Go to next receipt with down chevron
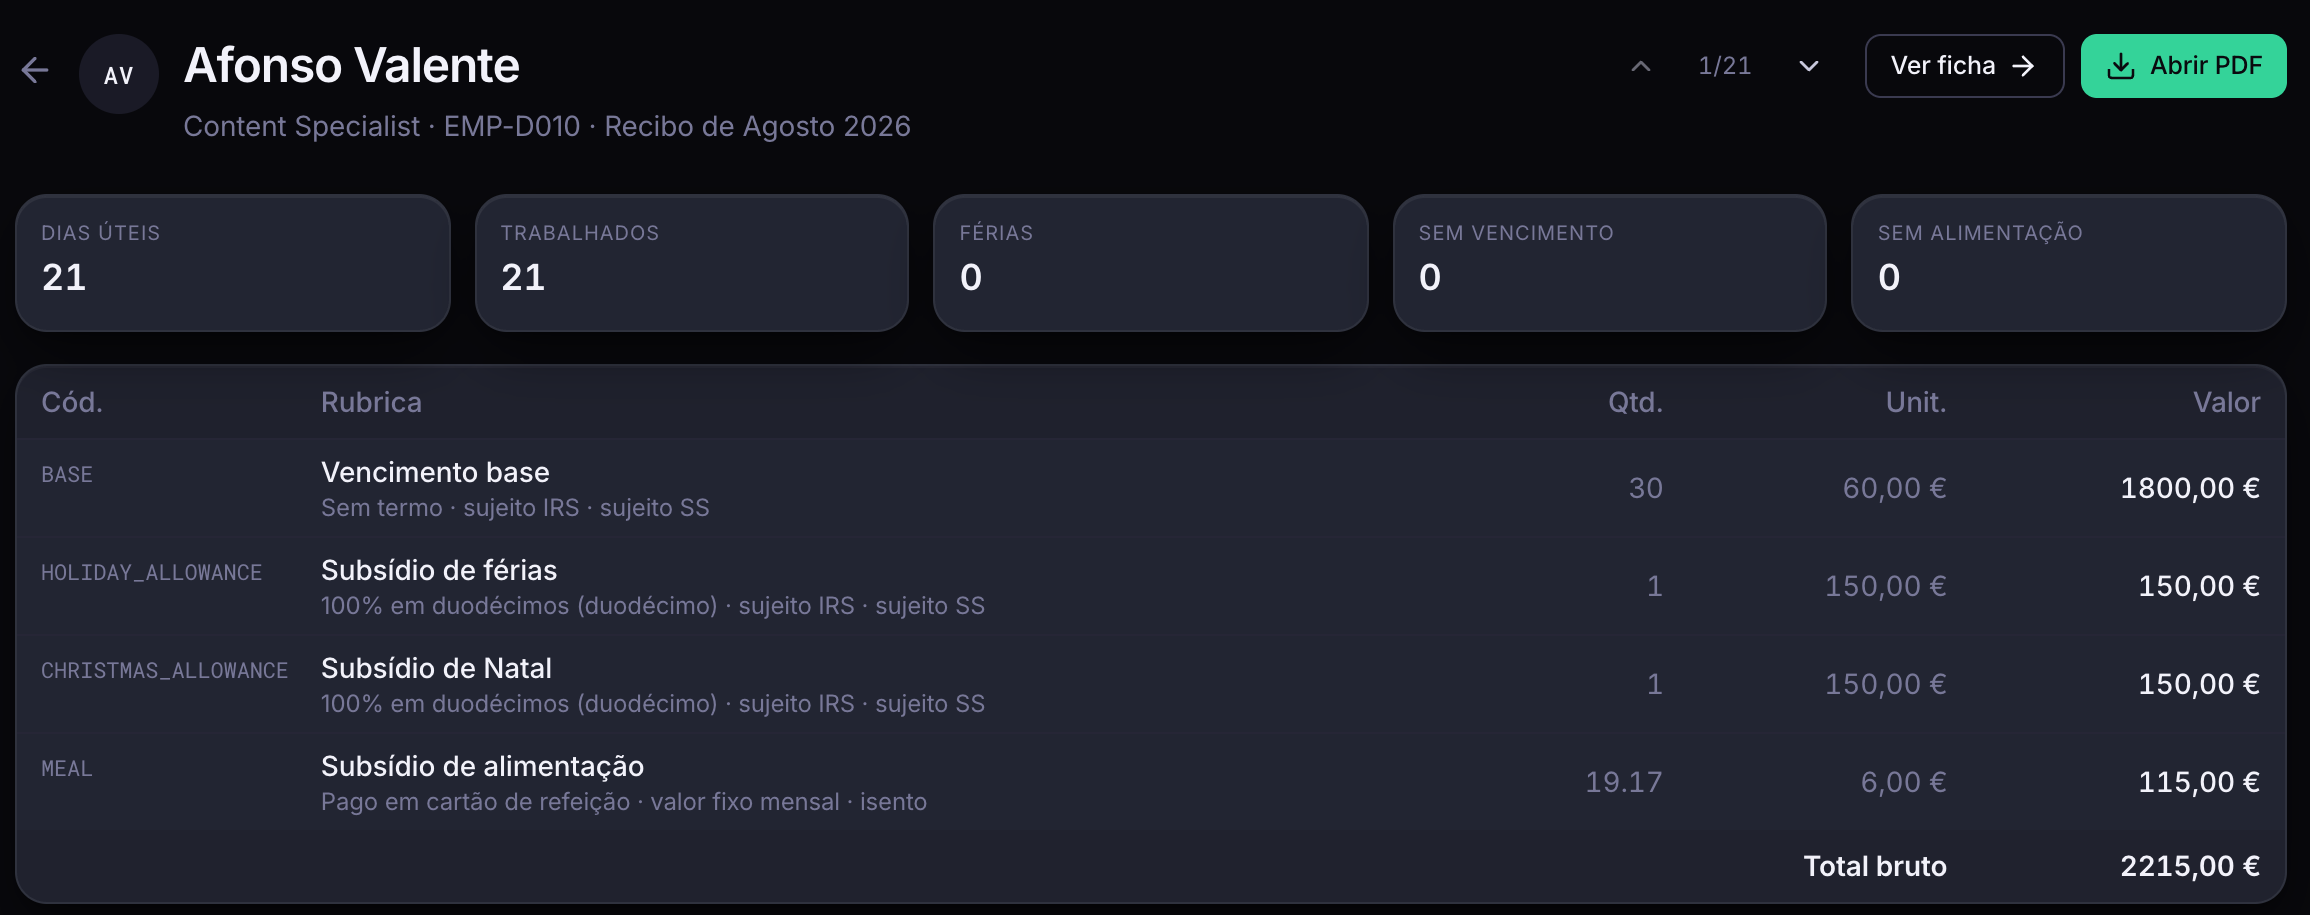This screenshot has height=915, width=2310. click(1809, 66)
